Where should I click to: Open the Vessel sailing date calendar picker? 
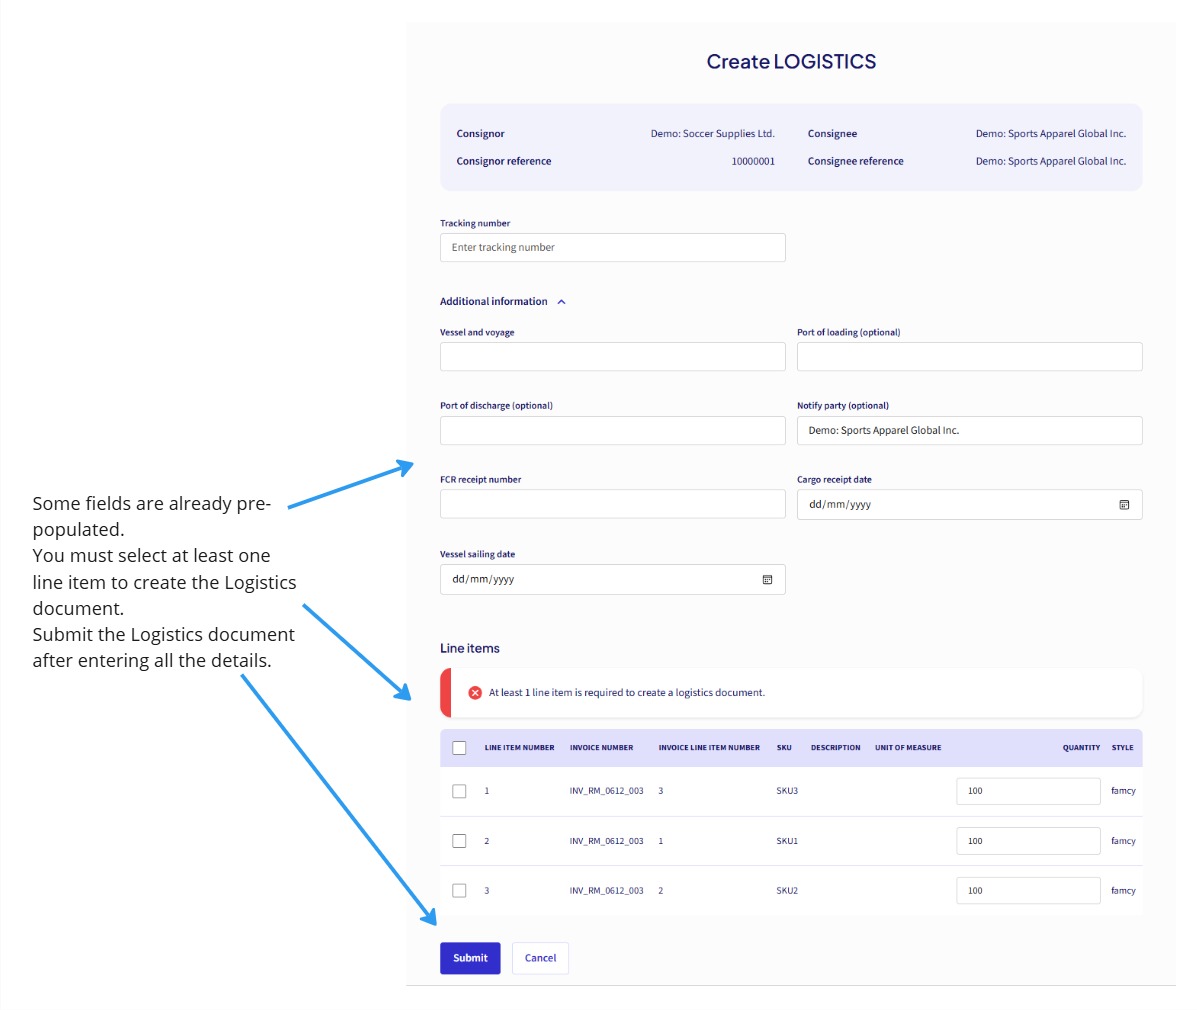pos(767,579)
